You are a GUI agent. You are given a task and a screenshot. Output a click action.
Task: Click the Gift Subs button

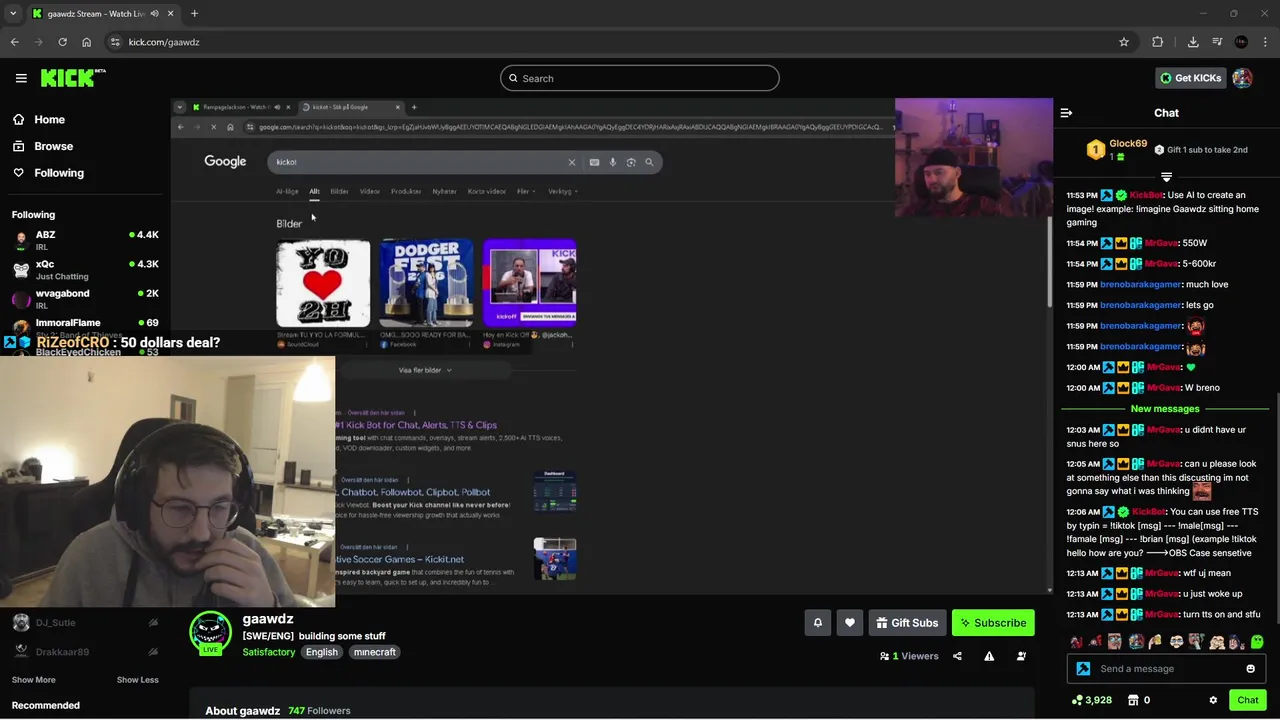[907, 623]
